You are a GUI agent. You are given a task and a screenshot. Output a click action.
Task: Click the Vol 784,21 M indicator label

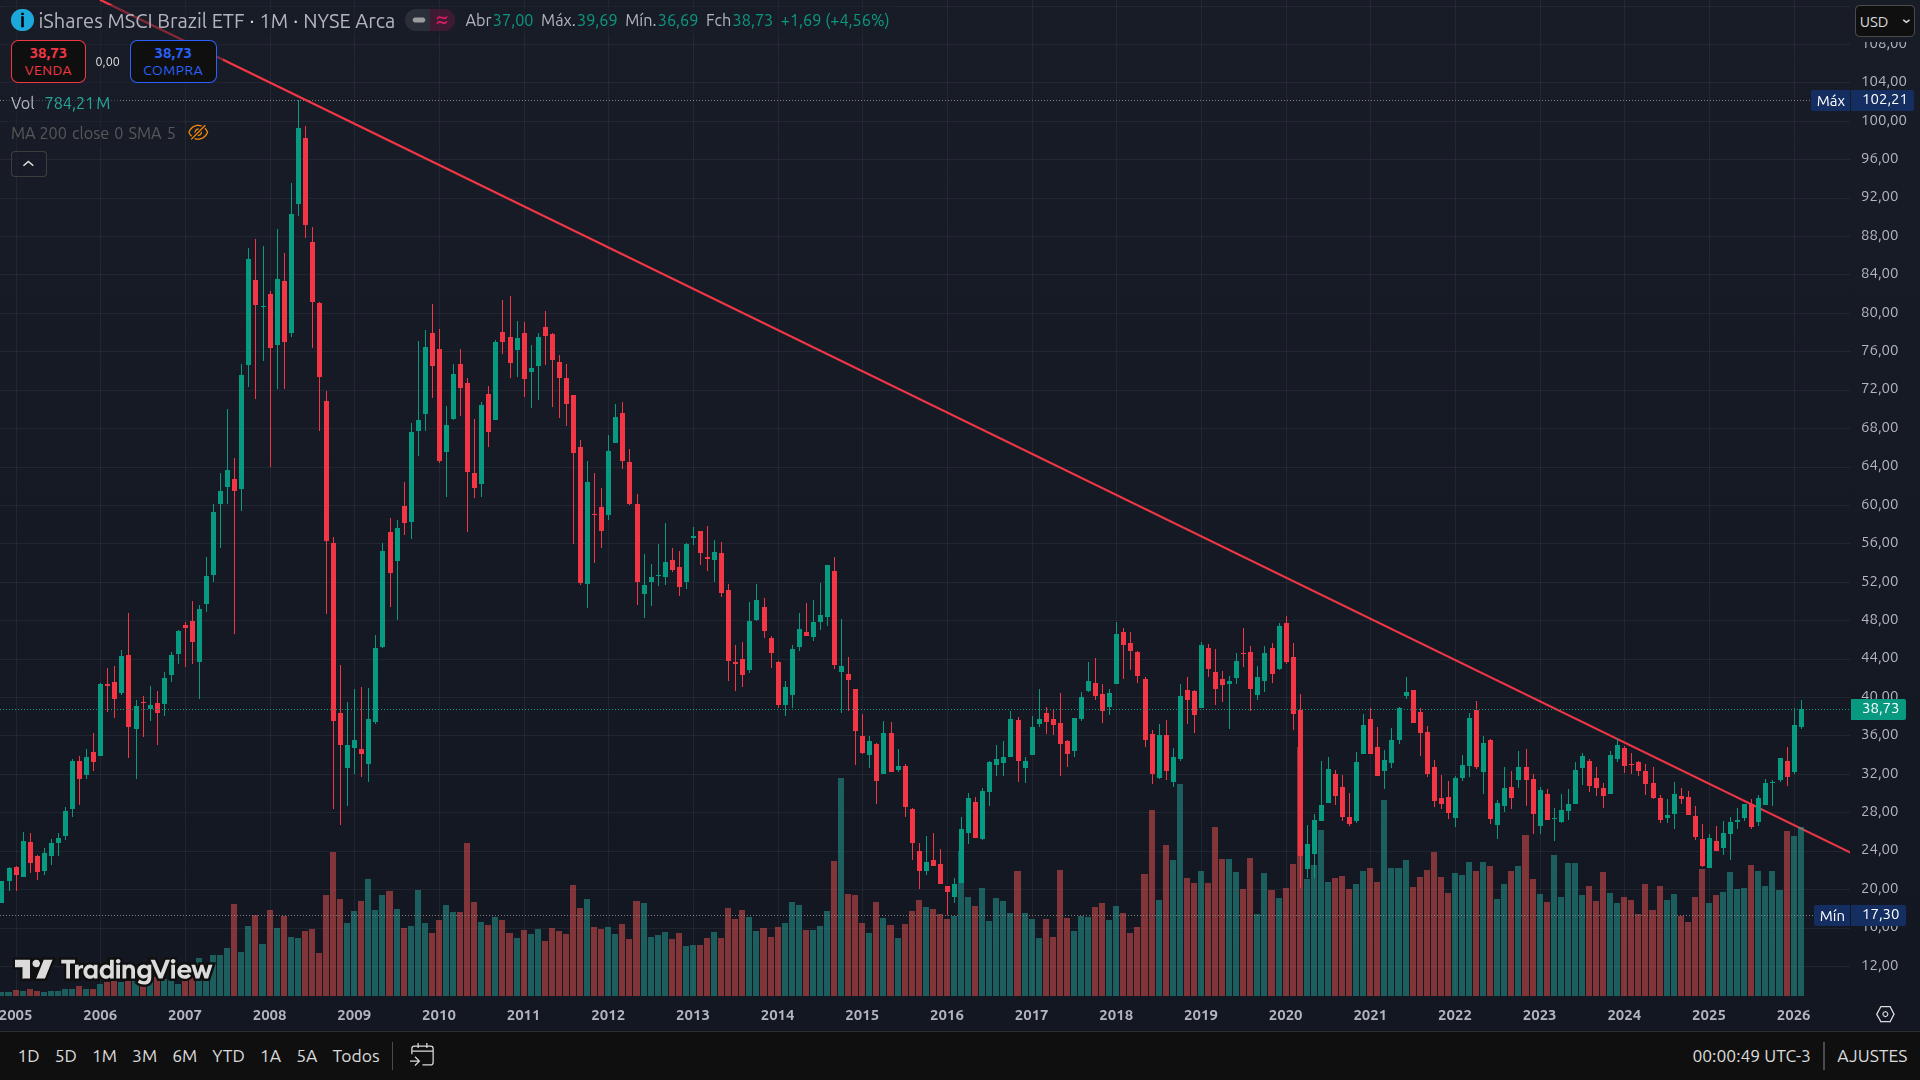(x=60, y=103)
